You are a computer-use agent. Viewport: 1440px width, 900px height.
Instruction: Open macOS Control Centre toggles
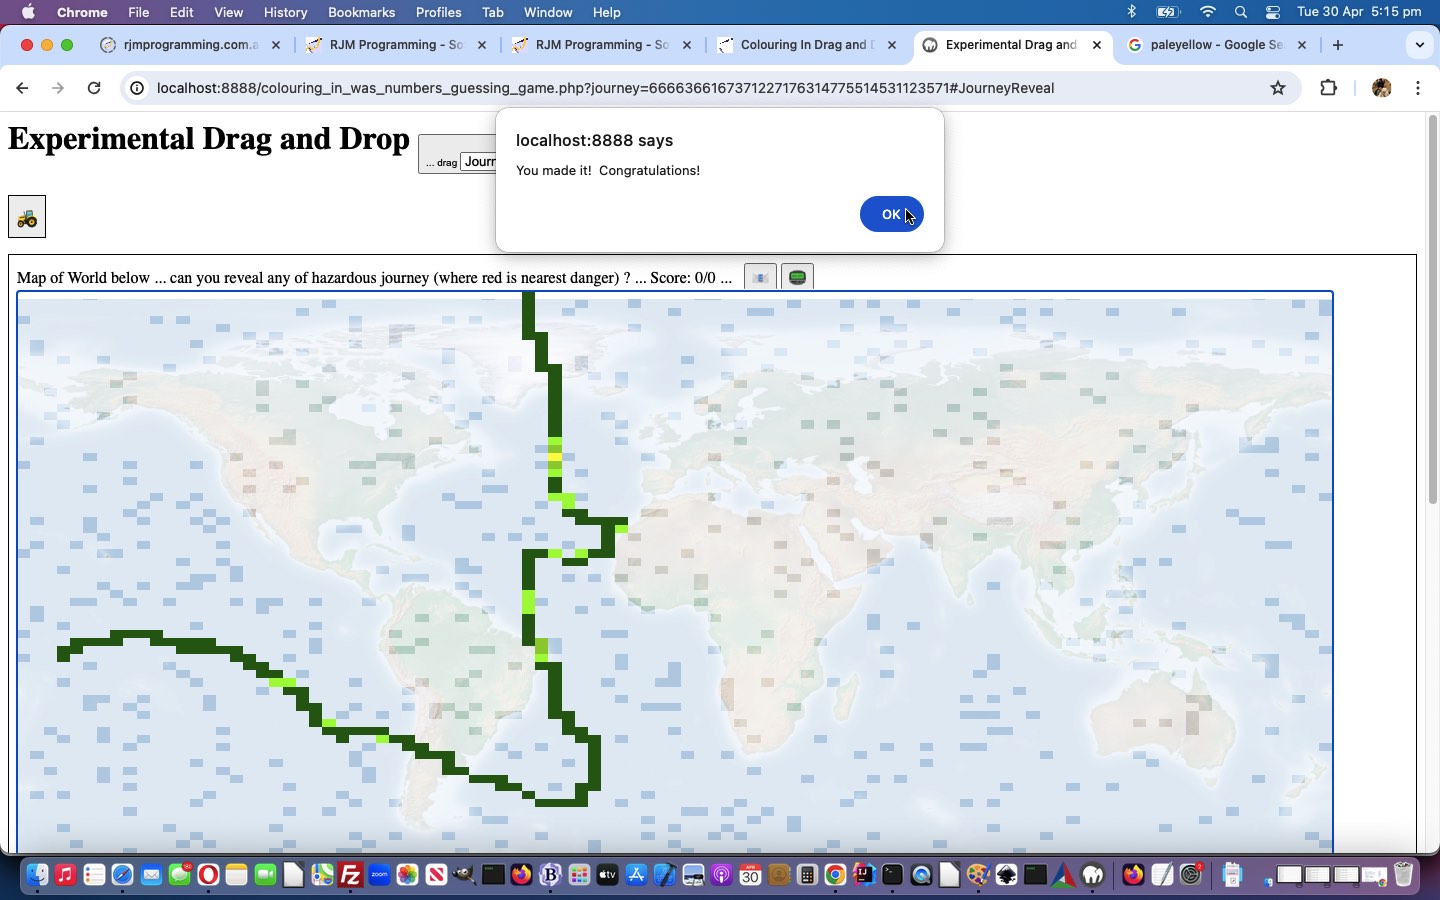pyautogui.click(x=1272, y=12)
